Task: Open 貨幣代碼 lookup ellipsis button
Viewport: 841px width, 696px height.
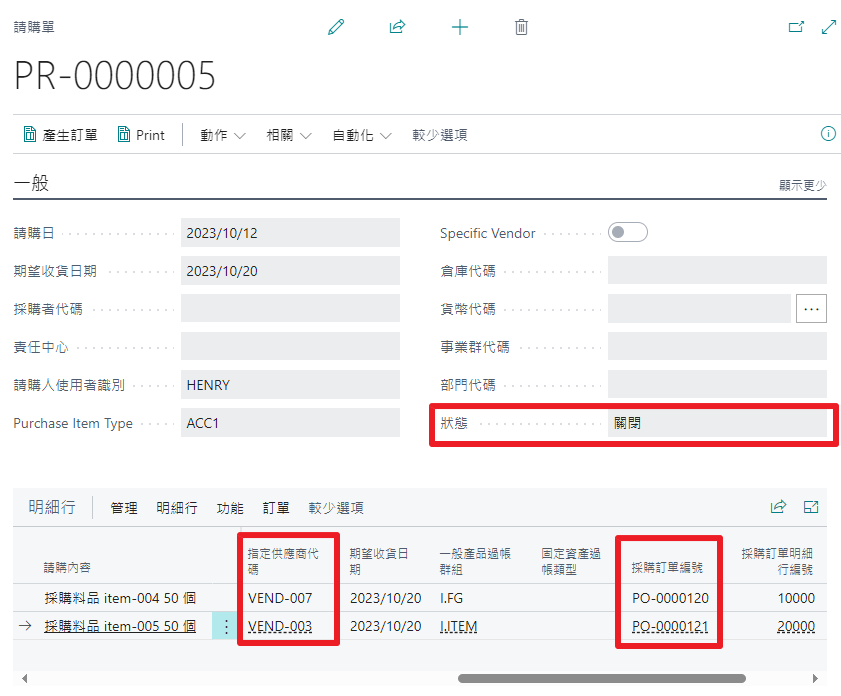Action: tap(811, 309)
